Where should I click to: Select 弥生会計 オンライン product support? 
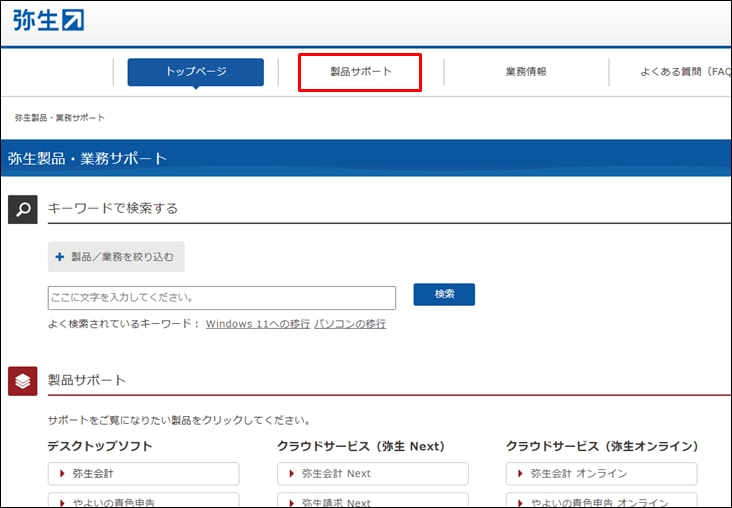[x=602, y=473]
